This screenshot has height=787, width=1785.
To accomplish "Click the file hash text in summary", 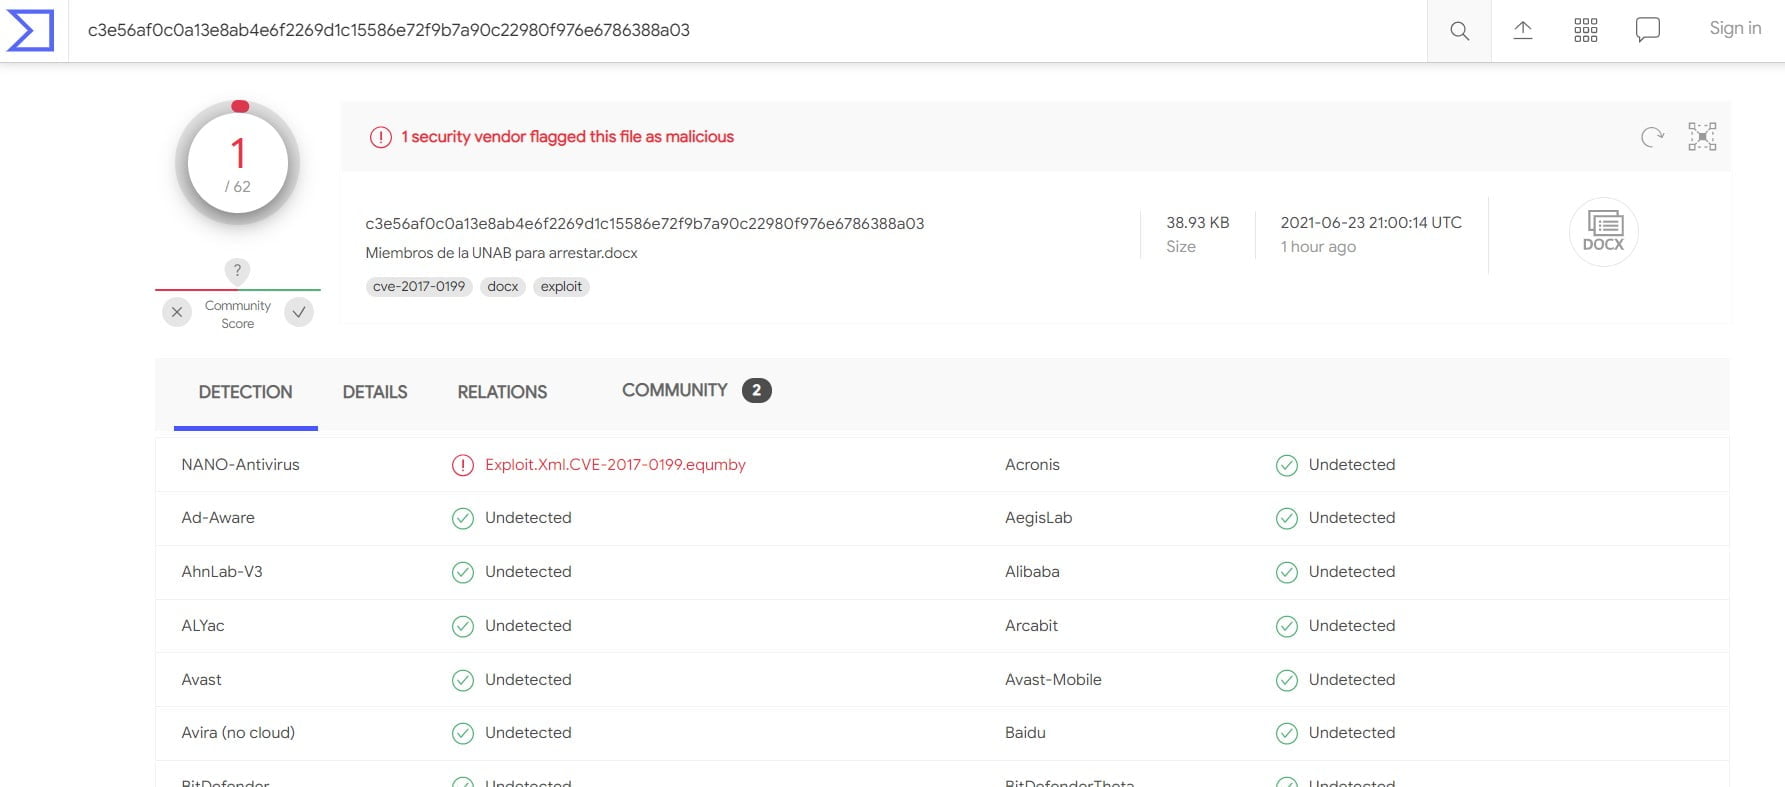I will (645, 224).
